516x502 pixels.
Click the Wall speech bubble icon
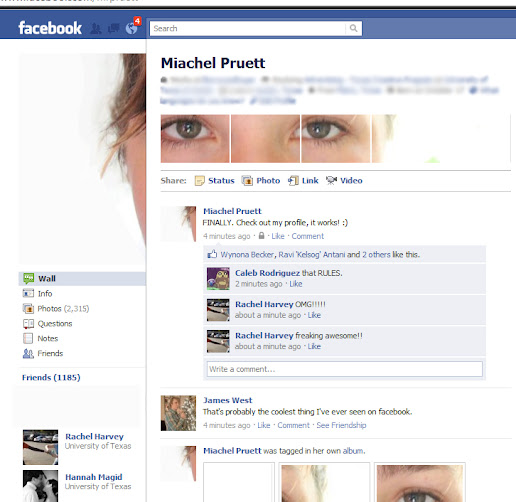(x=29, y=278)
